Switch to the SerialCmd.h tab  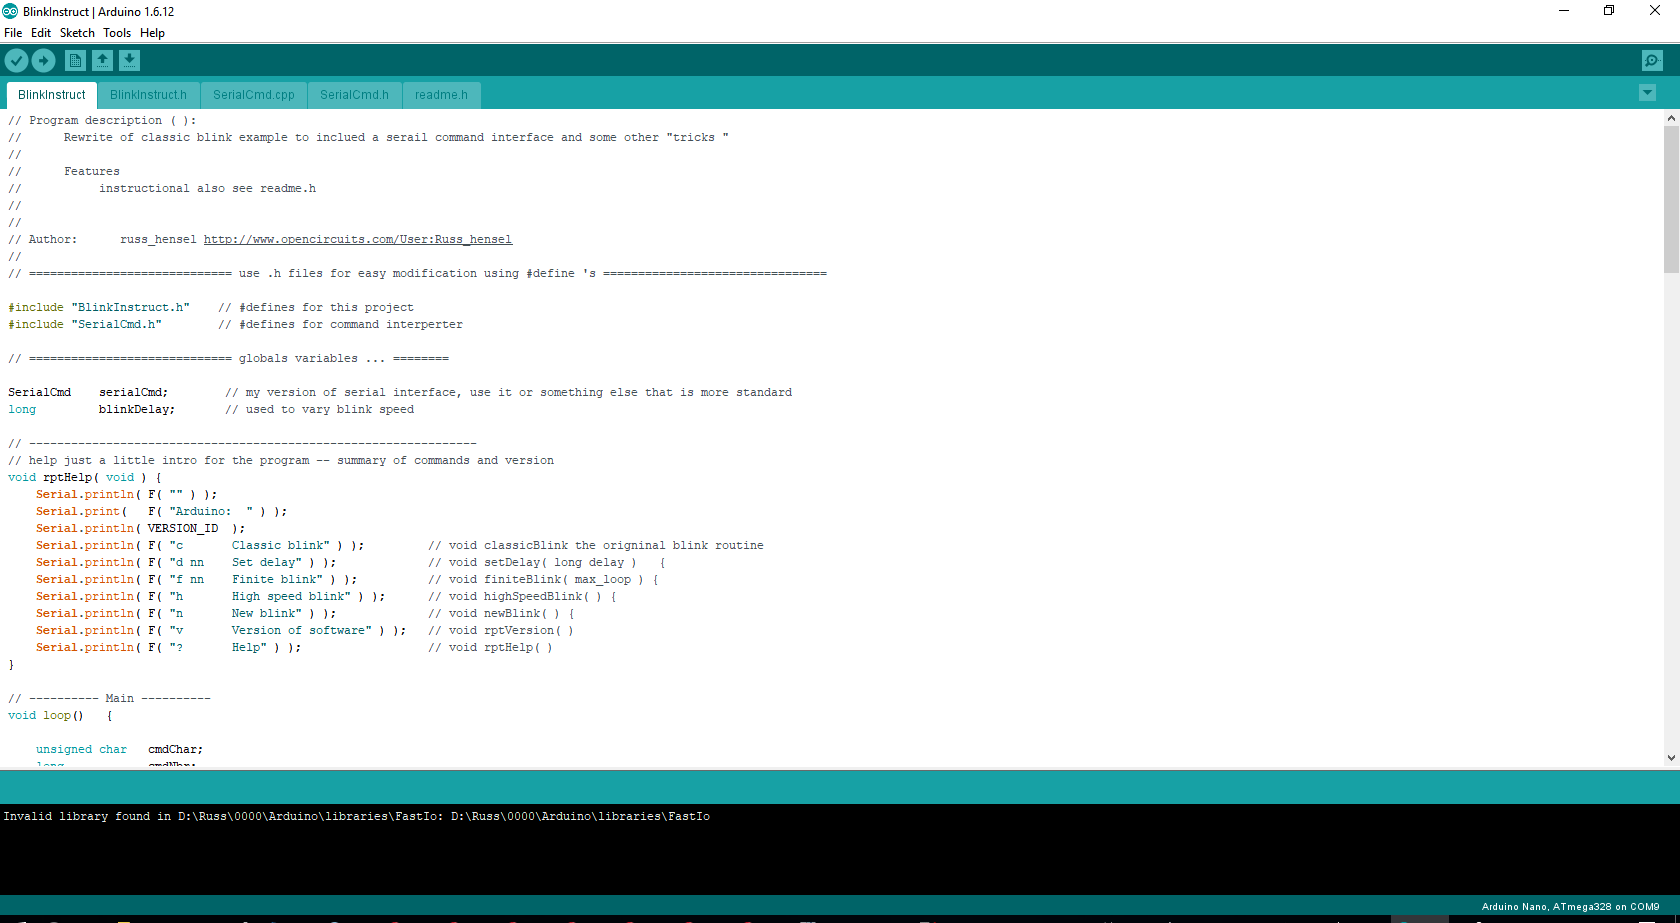(354, 95)
